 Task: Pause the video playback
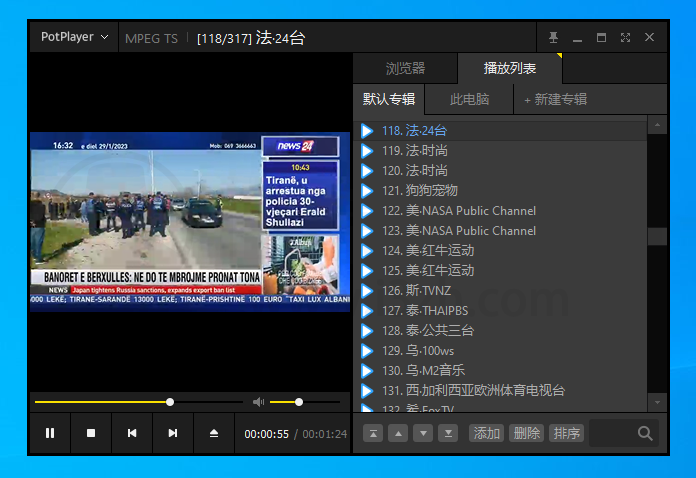tap(50, 433)
